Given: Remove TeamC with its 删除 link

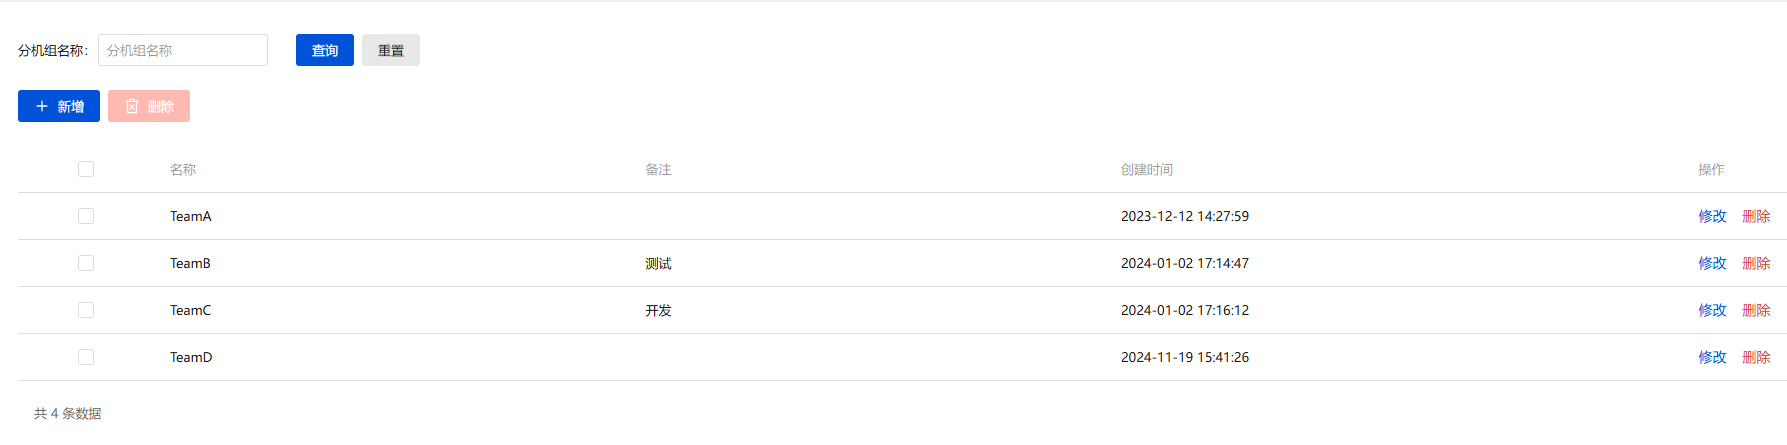Looking at the screenshot, I should tap(1756, 310).
